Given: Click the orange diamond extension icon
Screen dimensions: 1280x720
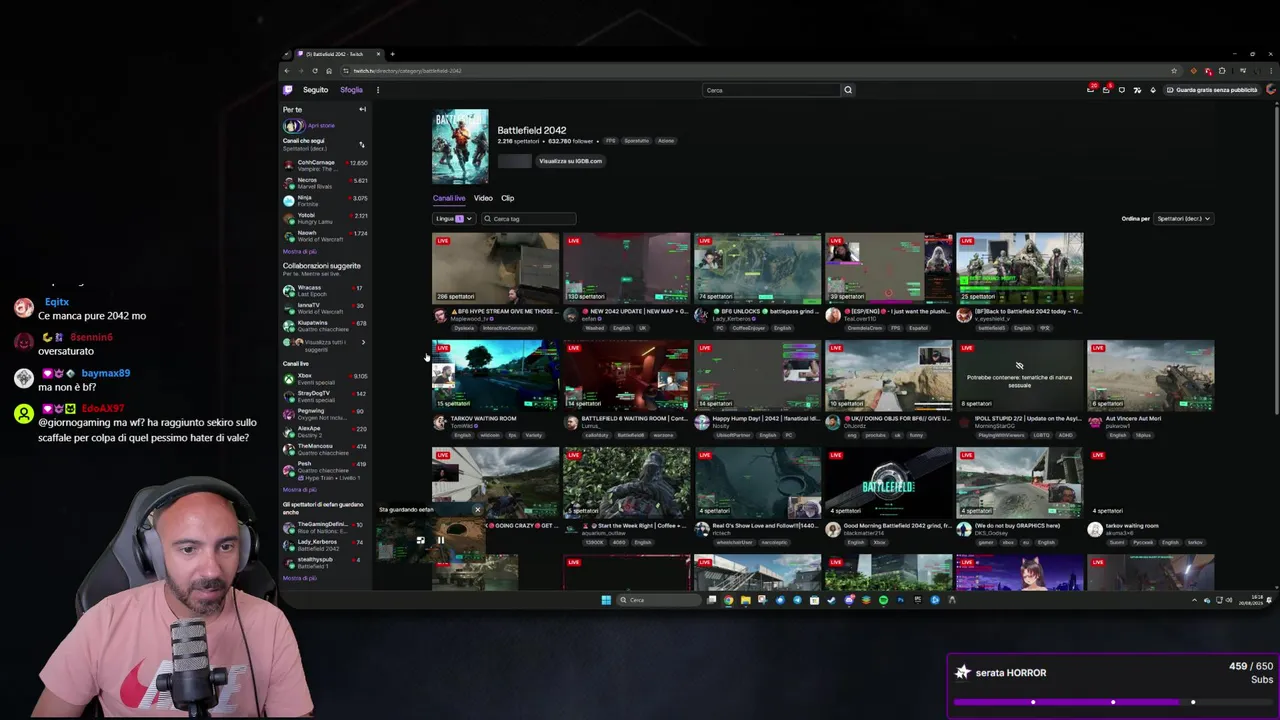Looking at the screenshot, I should [1193, 71].
